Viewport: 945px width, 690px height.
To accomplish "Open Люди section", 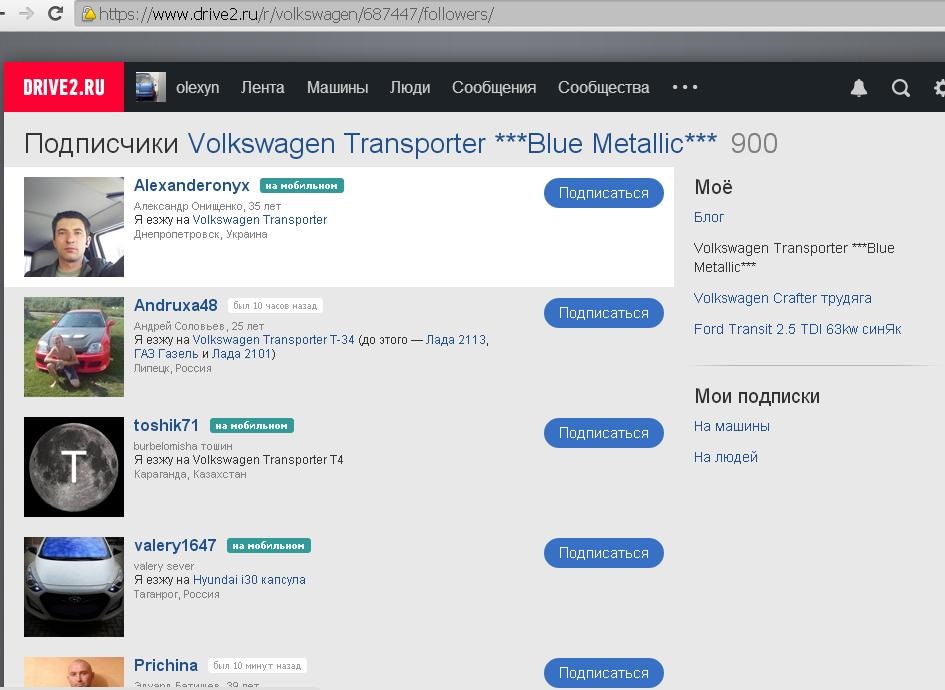I will pos(410,87).
